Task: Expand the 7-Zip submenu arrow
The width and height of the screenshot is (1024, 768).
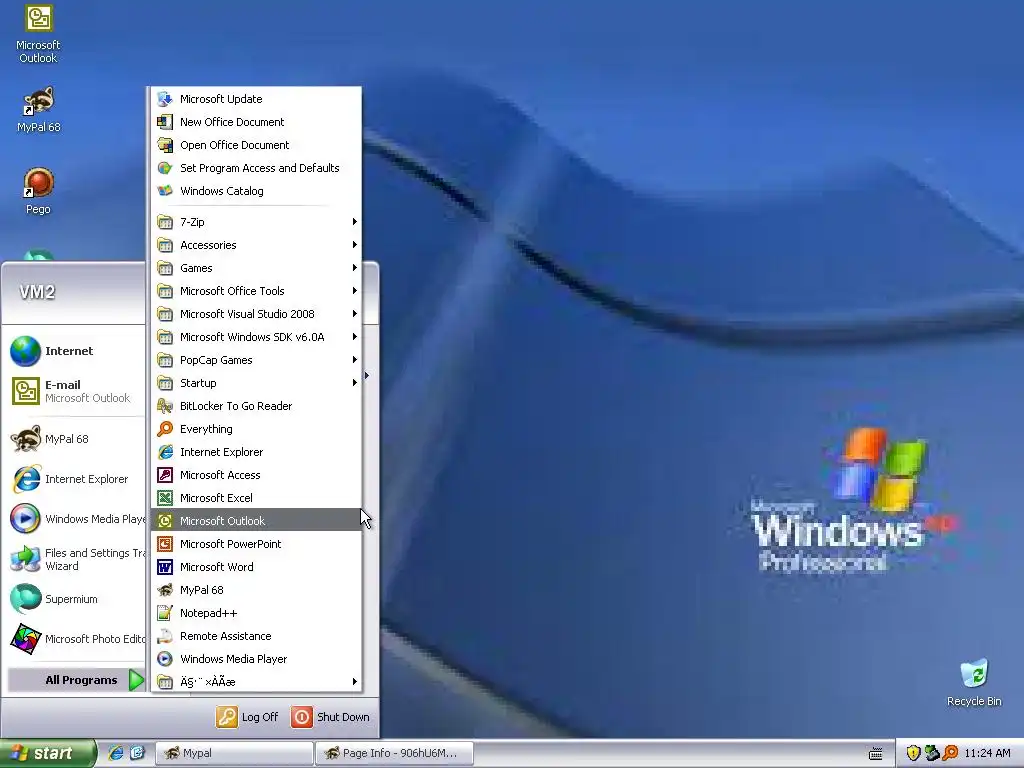Action: pos(355,222)
